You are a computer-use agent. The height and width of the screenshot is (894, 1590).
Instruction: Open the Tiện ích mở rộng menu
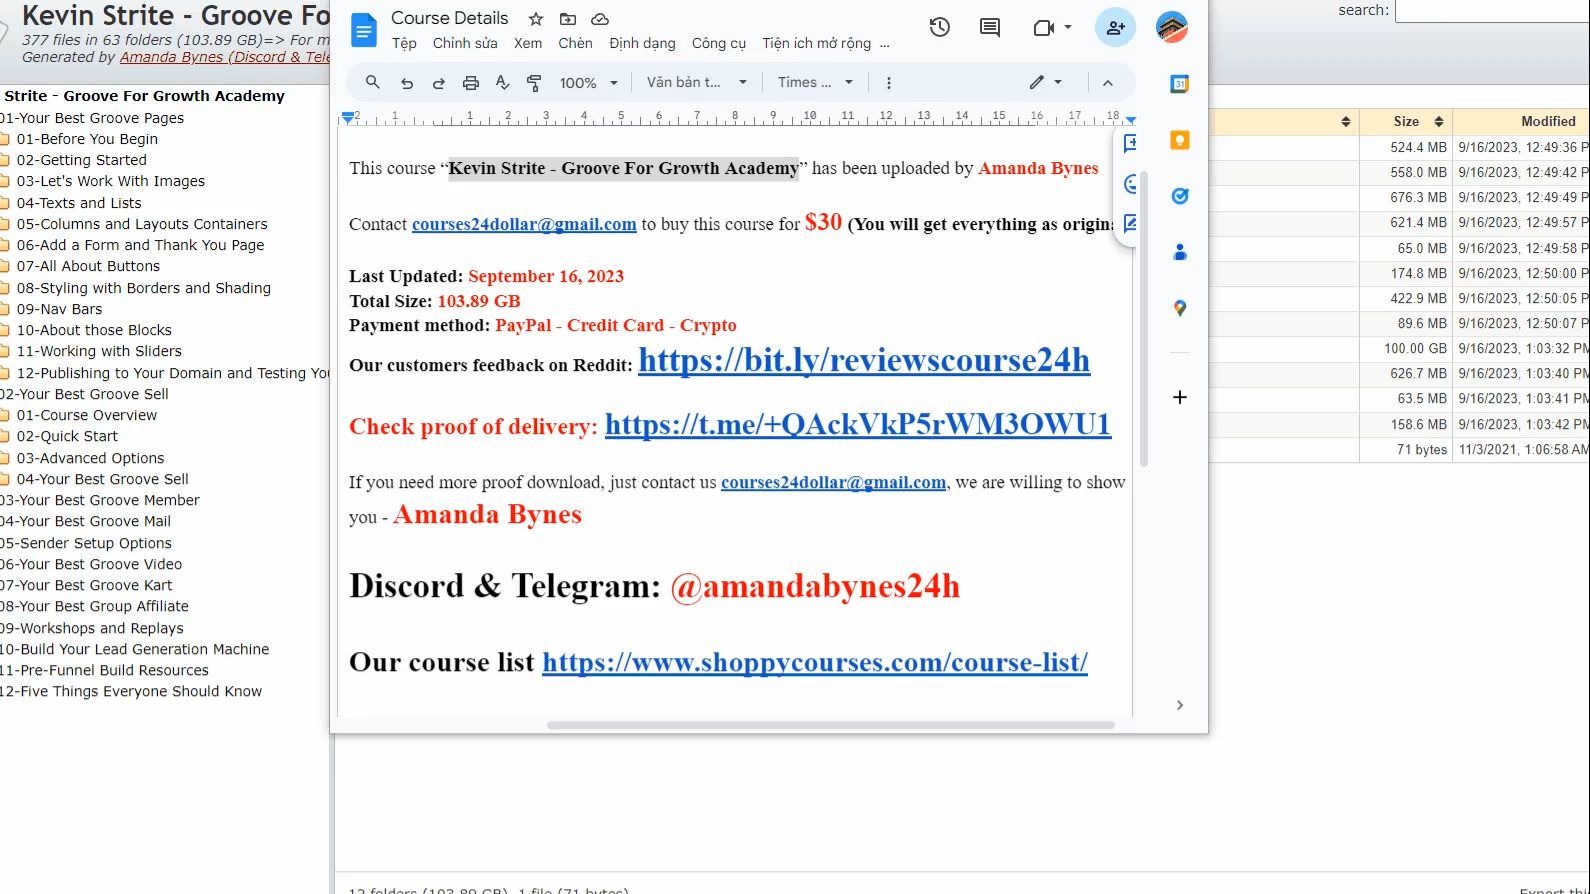(816, 43)
